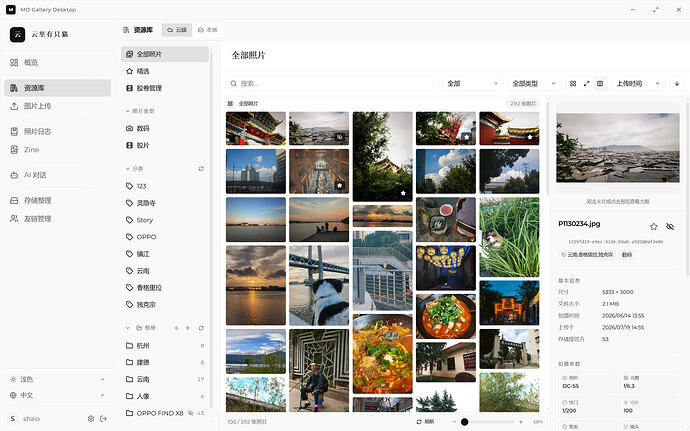Open the 全部类型 type dropdown
Screen dimensions: 690x431
point(534,84)
